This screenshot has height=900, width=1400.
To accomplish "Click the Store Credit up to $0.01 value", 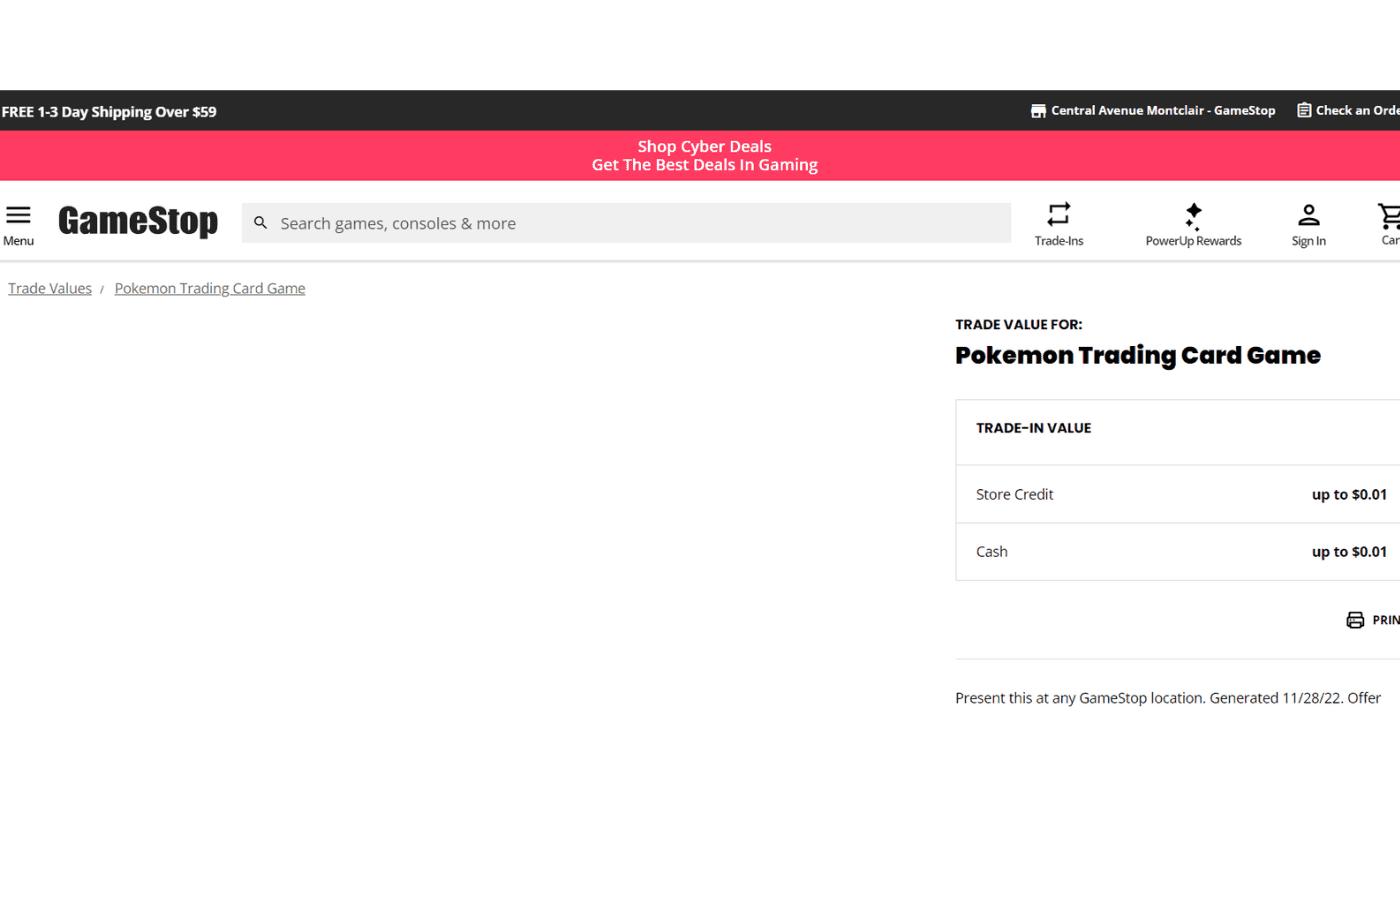I will [x=1349, y=494].
